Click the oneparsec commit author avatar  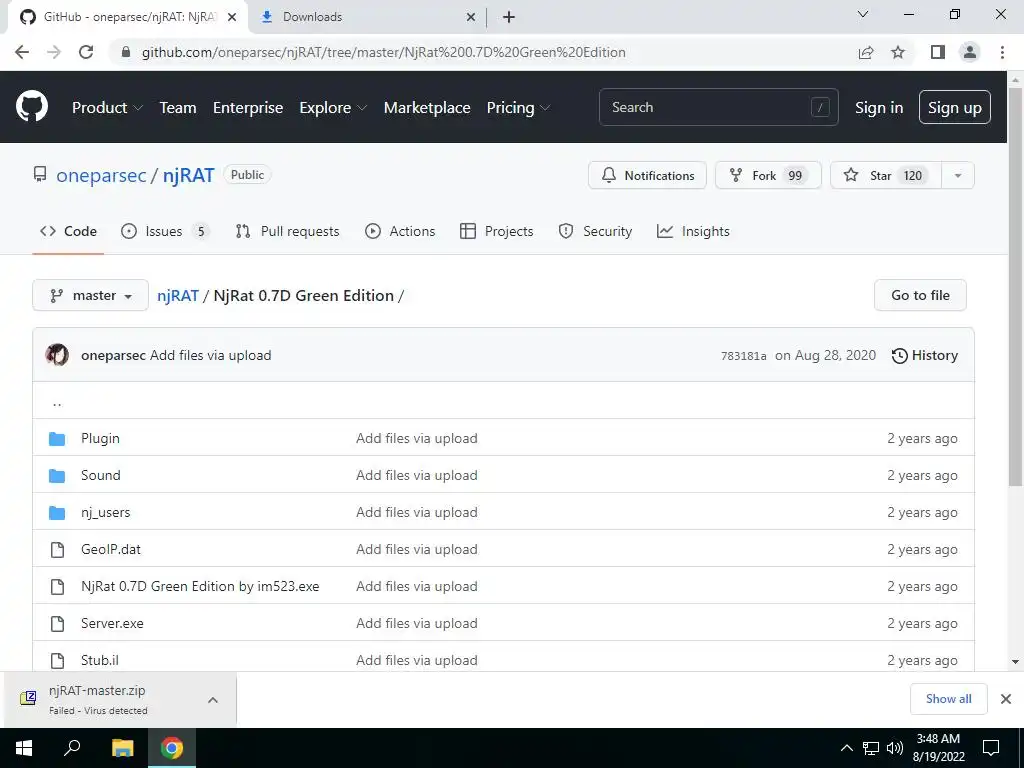57,355
